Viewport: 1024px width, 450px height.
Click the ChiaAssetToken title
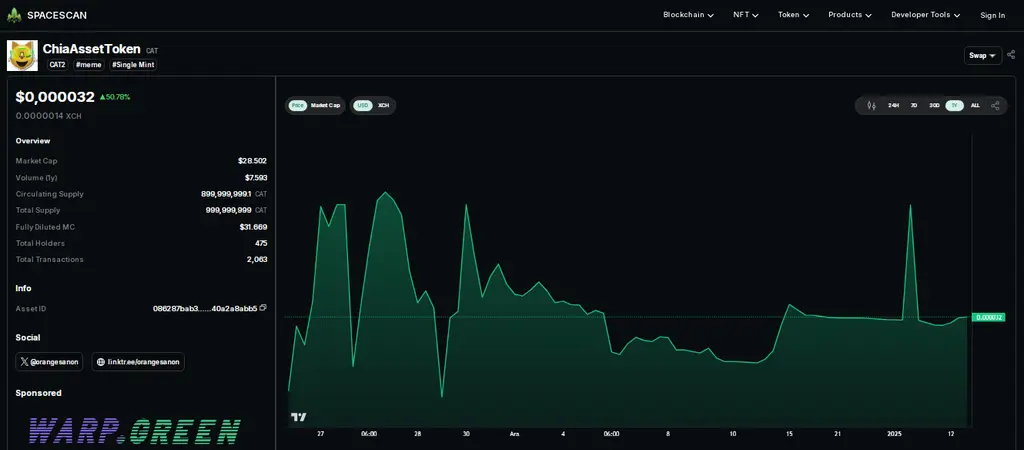91,49
